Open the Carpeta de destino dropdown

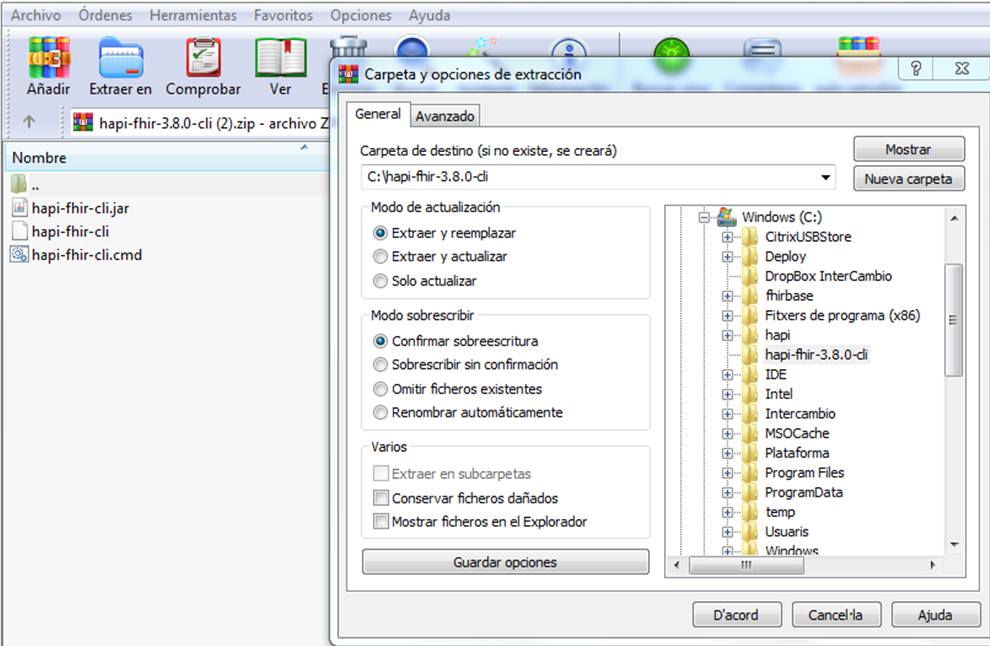[x=826, y=178]
